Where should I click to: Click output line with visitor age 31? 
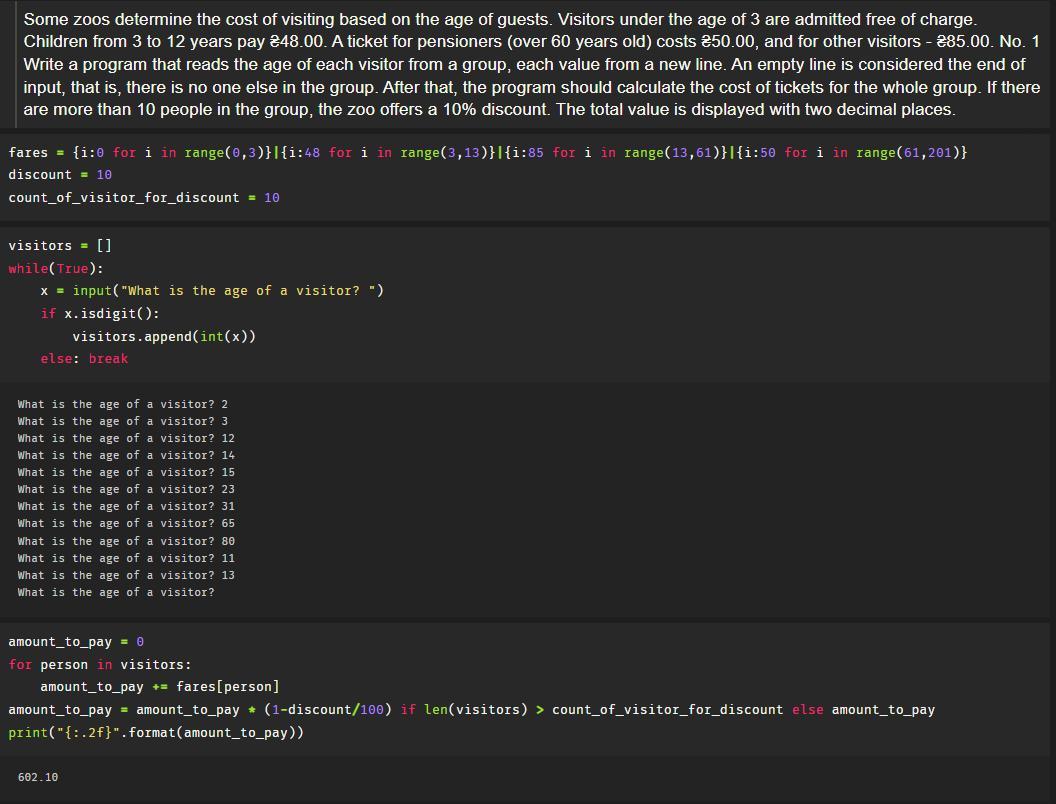(x=126, y=506)
